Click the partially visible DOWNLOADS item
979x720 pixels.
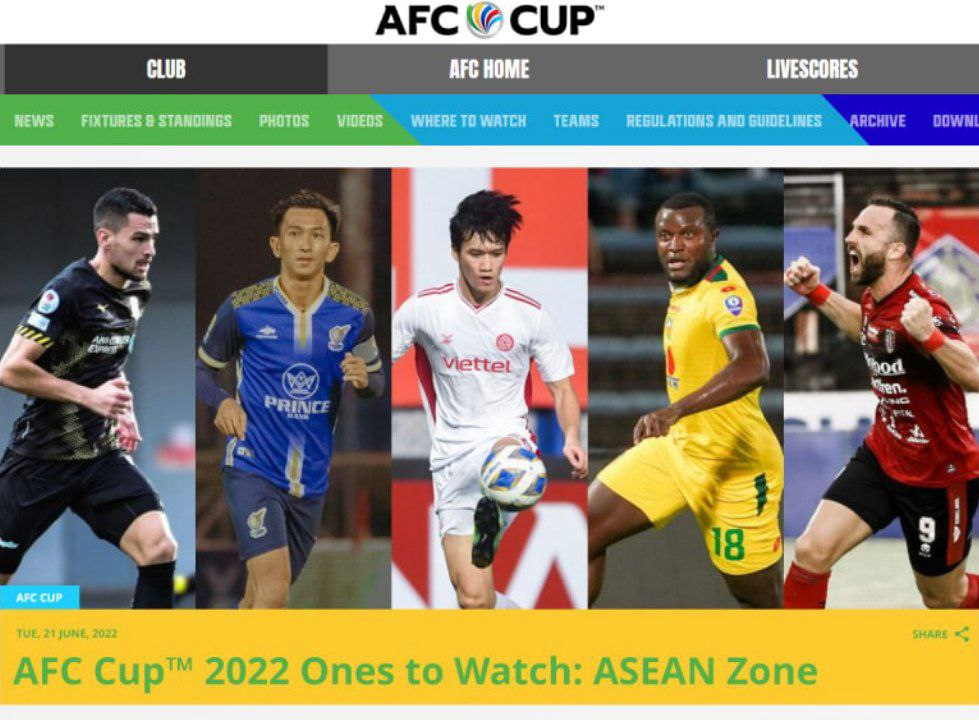pos(955,121)
